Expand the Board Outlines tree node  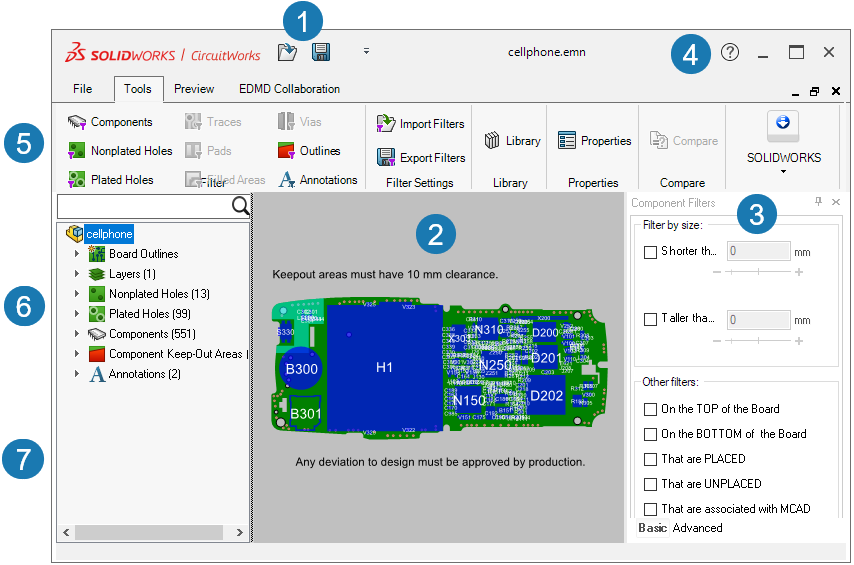click(77, 254)
